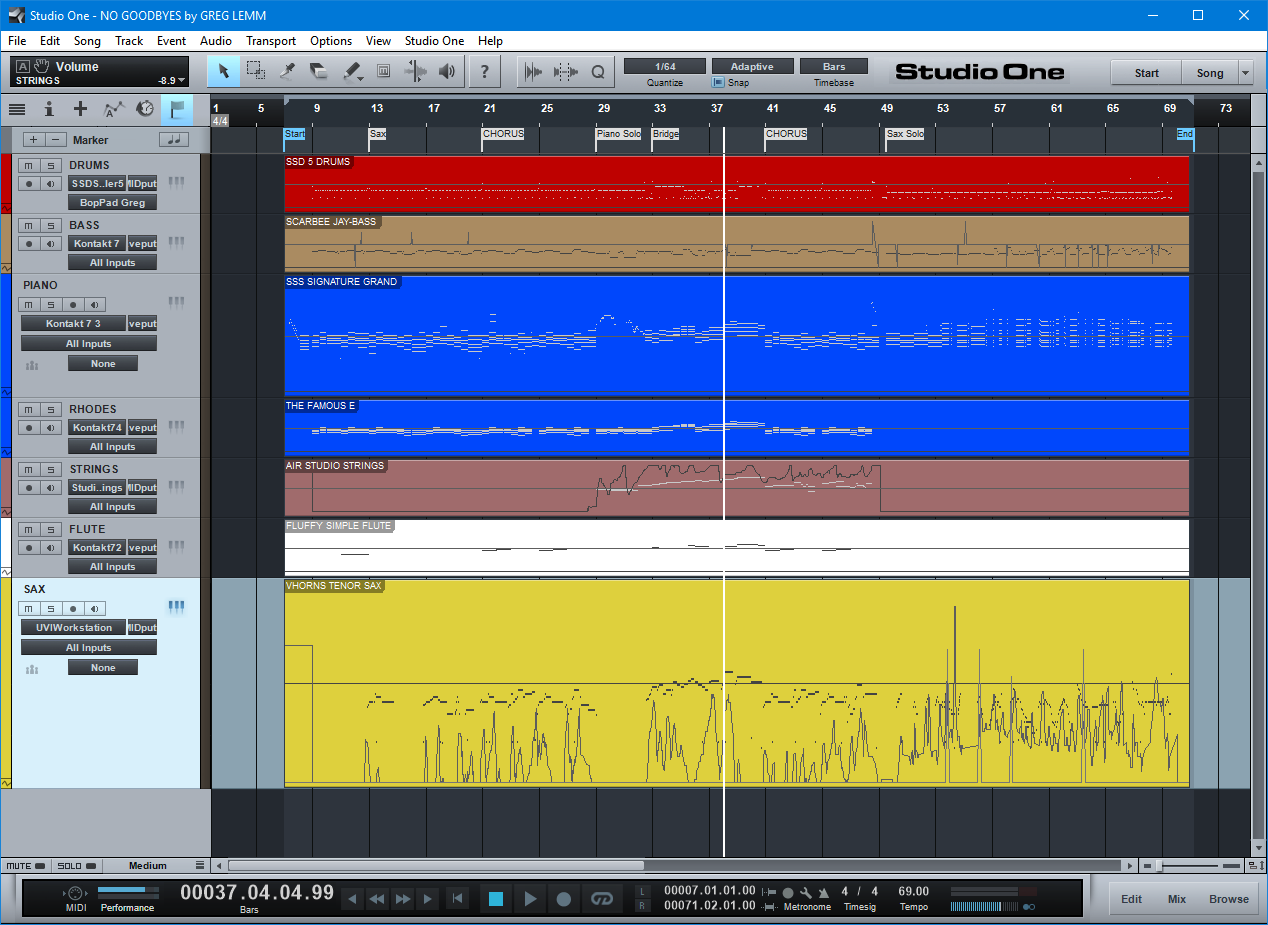
Task: Open the metronome wrench settings icon
Action: click(x=805, y=892)
